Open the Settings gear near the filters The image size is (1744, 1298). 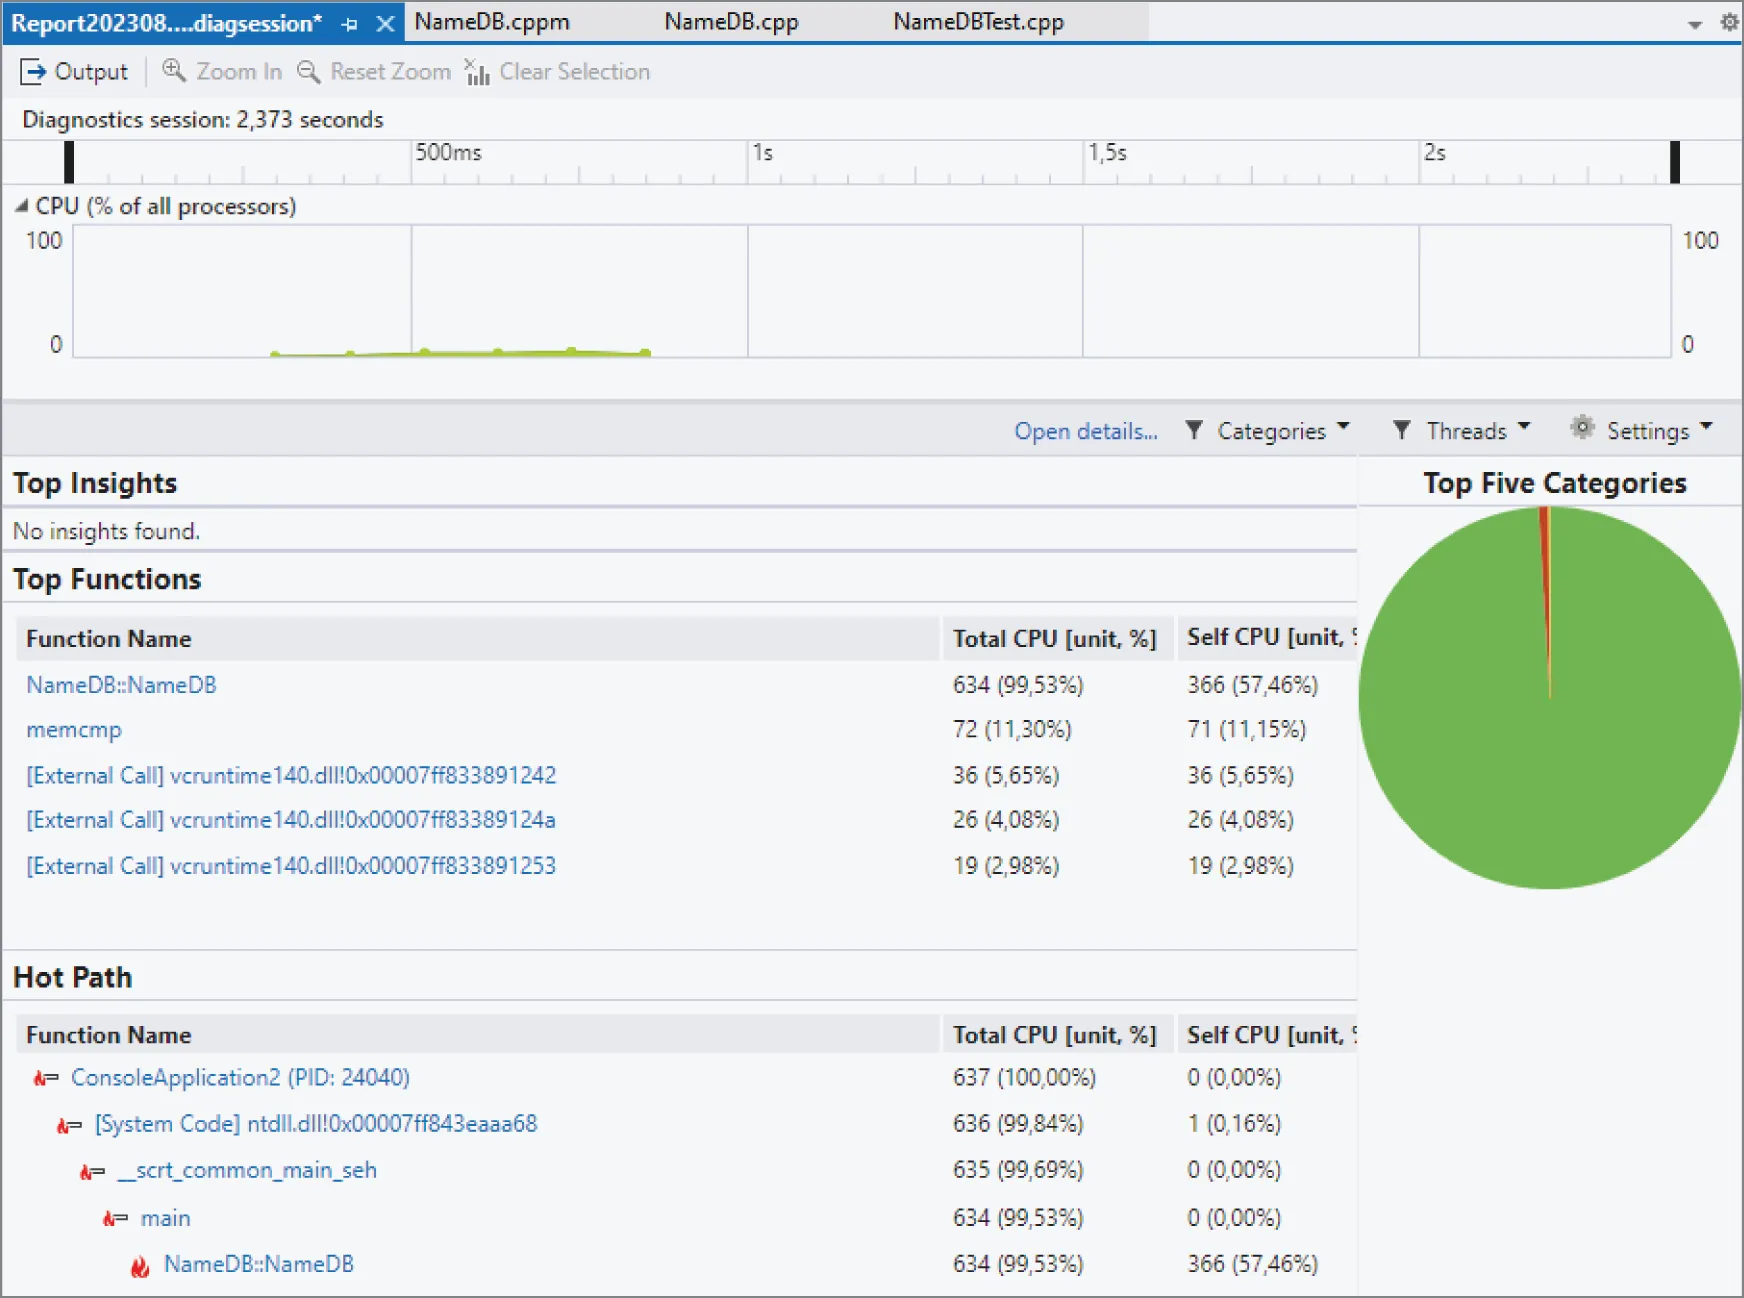(x=1583, y=428)
